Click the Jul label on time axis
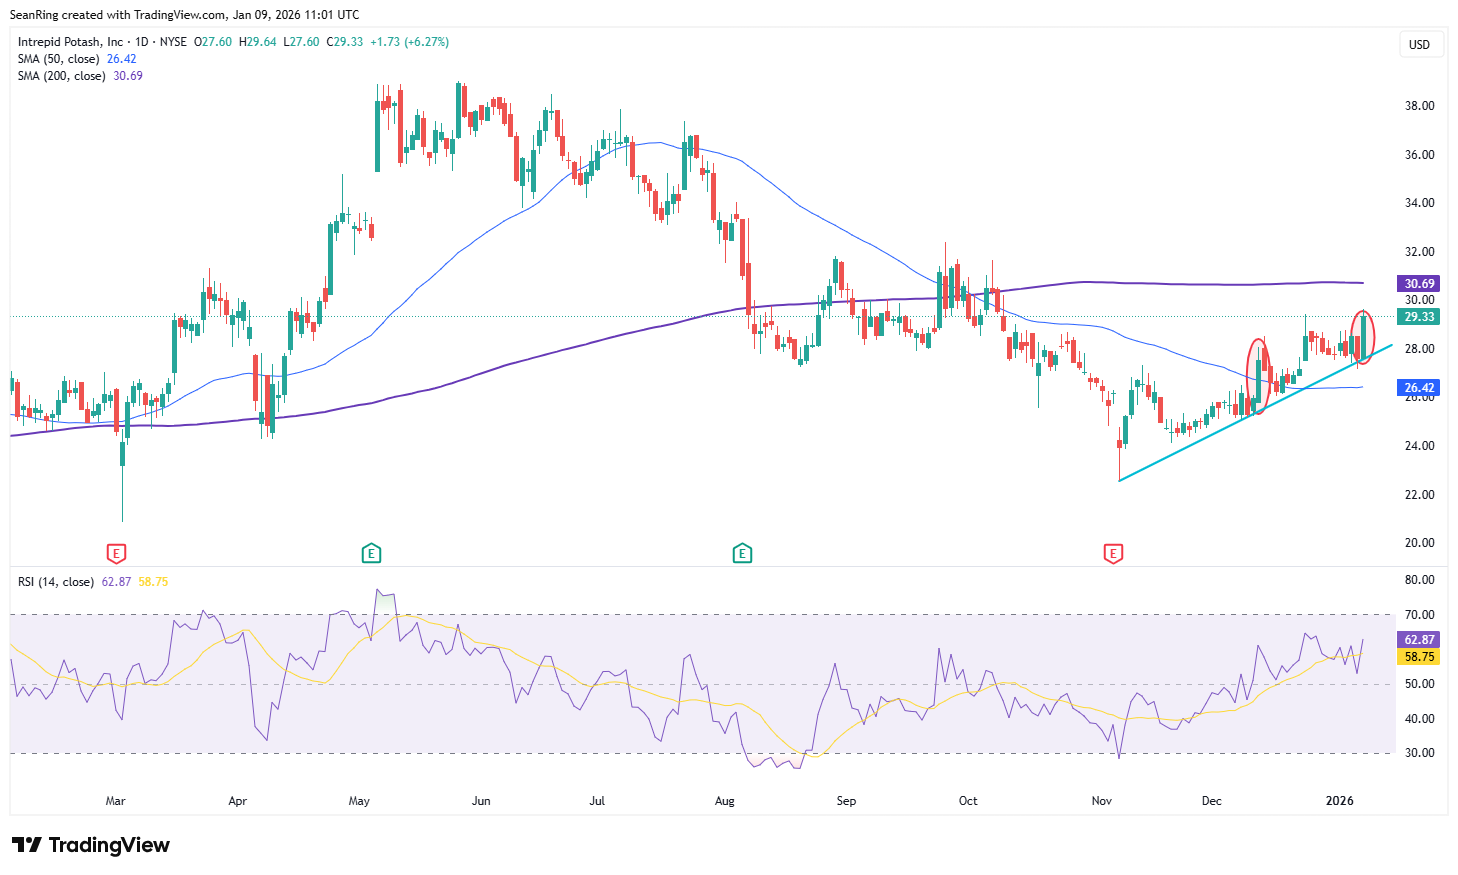The height and width of the screenshot is (875, 1458). [597, 801]
